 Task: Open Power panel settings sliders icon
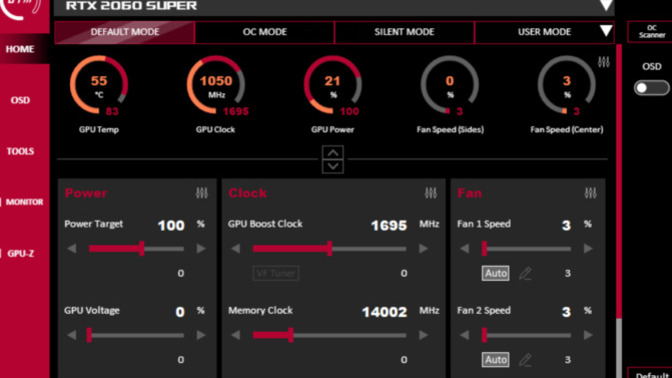click(x=201, y=193)
